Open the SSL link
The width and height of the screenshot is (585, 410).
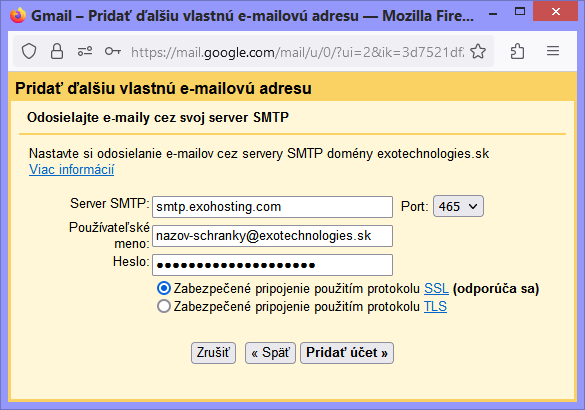[436, 288]
